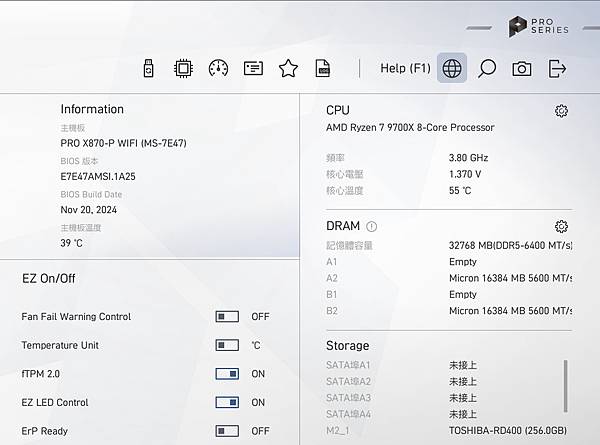The height and width of the screenshot is (445, 600).
Task: Click the B1 Empty memory slot row
Action: 449,295
